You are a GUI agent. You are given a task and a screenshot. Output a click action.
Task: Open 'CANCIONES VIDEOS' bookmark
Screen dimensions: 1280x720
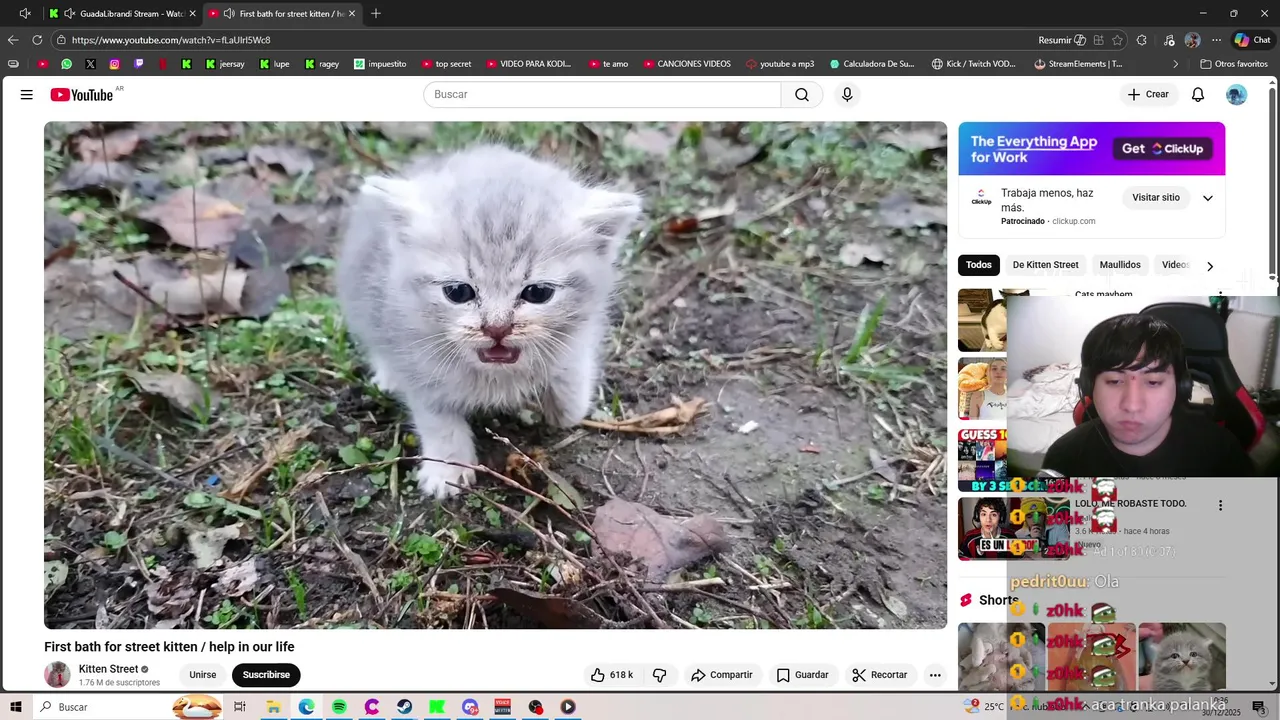pos(686,64)
